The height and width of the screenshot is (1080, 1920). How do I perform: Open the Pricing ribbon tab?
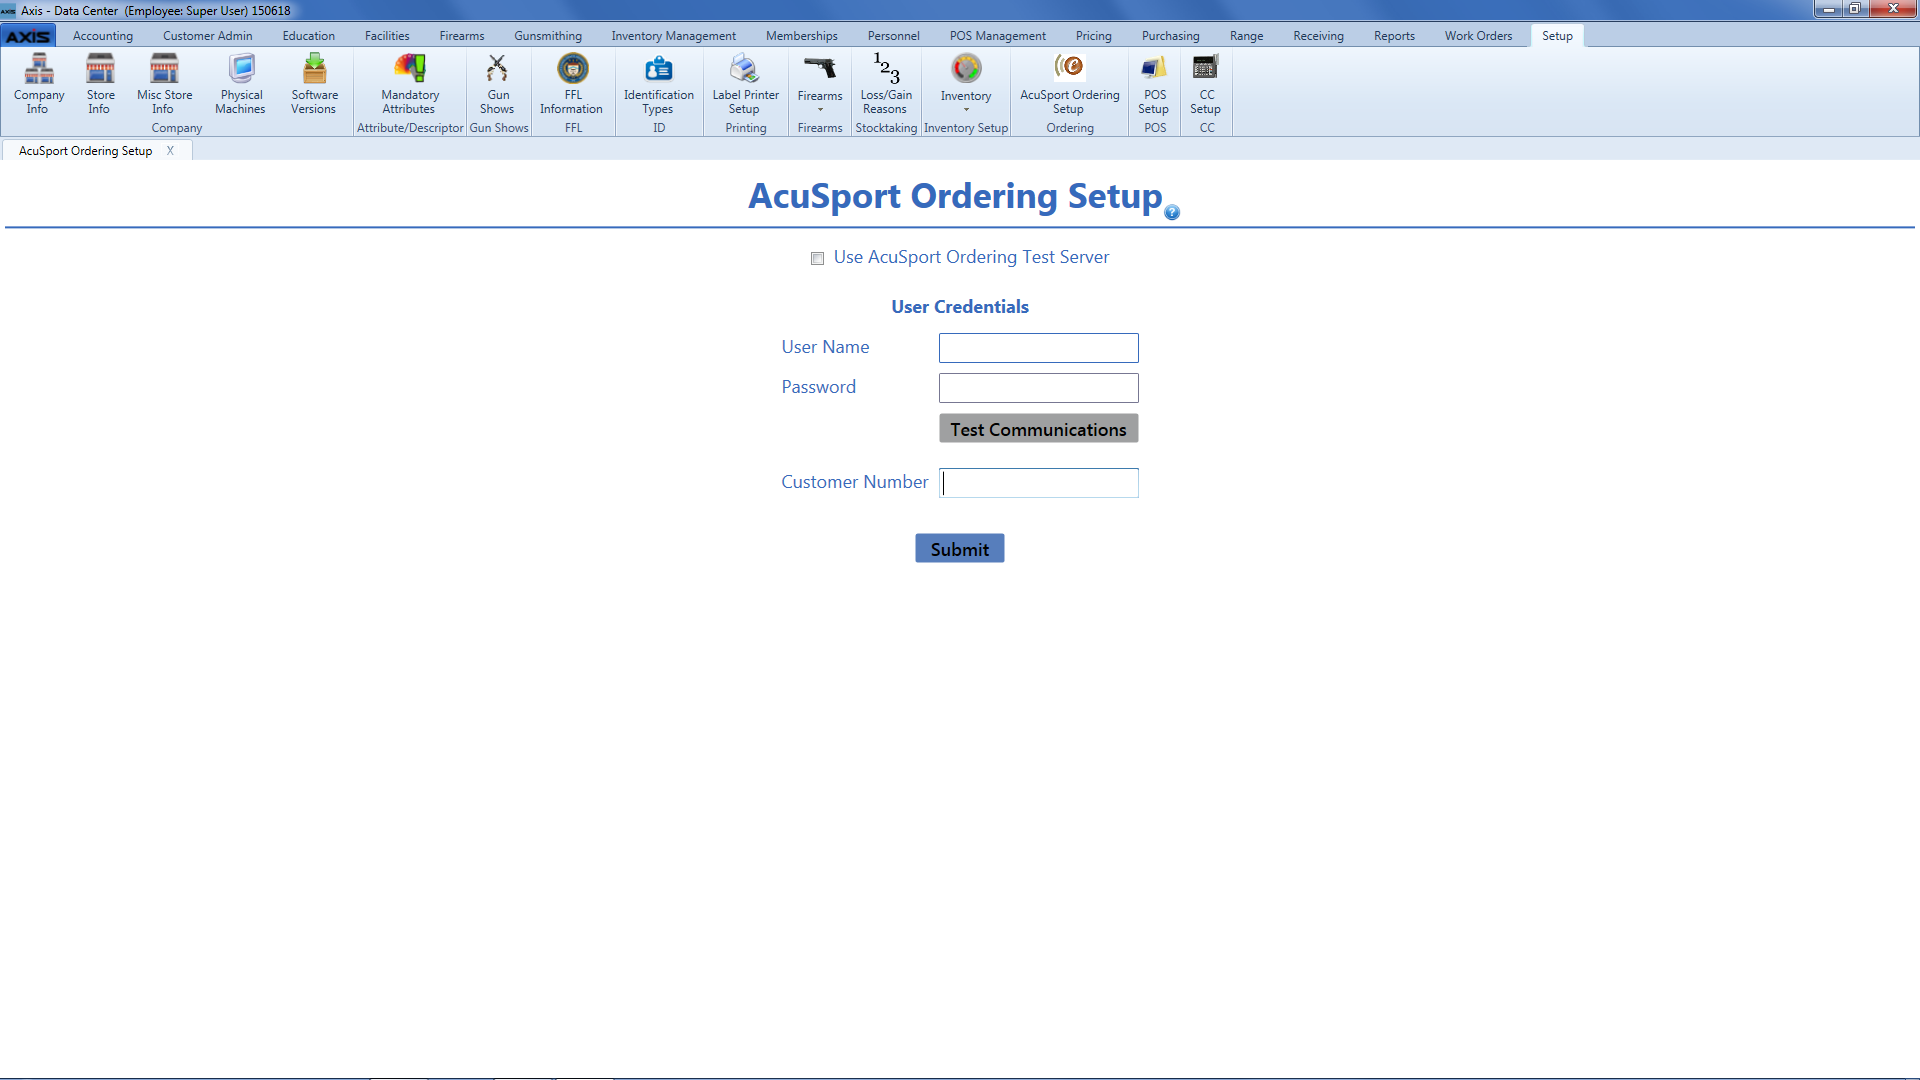[1093, 36]
